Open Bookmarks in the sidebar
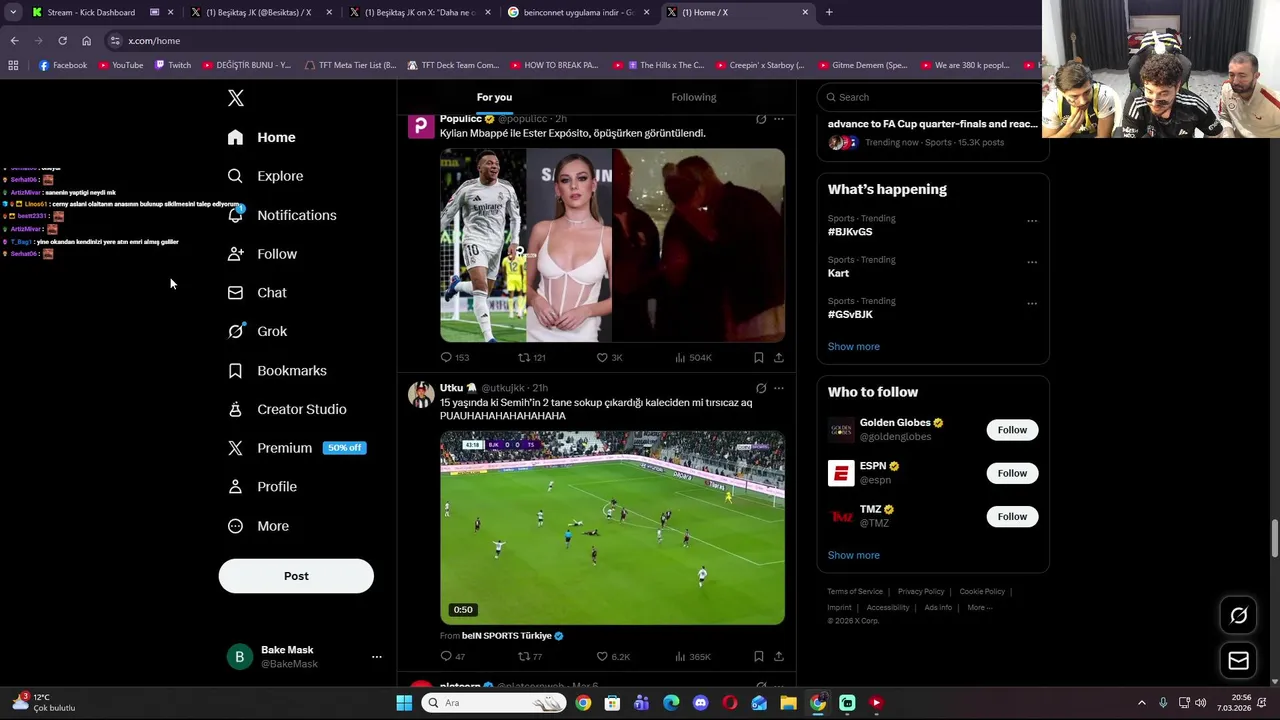1280x720 pixels. coord(278,371)
